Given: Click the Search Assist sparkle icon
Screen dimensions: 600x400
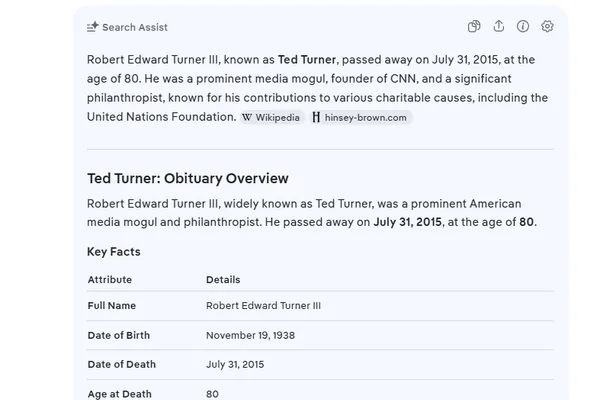Looking at the screenshot, I should pyautogui.click(x=93, y=27).
